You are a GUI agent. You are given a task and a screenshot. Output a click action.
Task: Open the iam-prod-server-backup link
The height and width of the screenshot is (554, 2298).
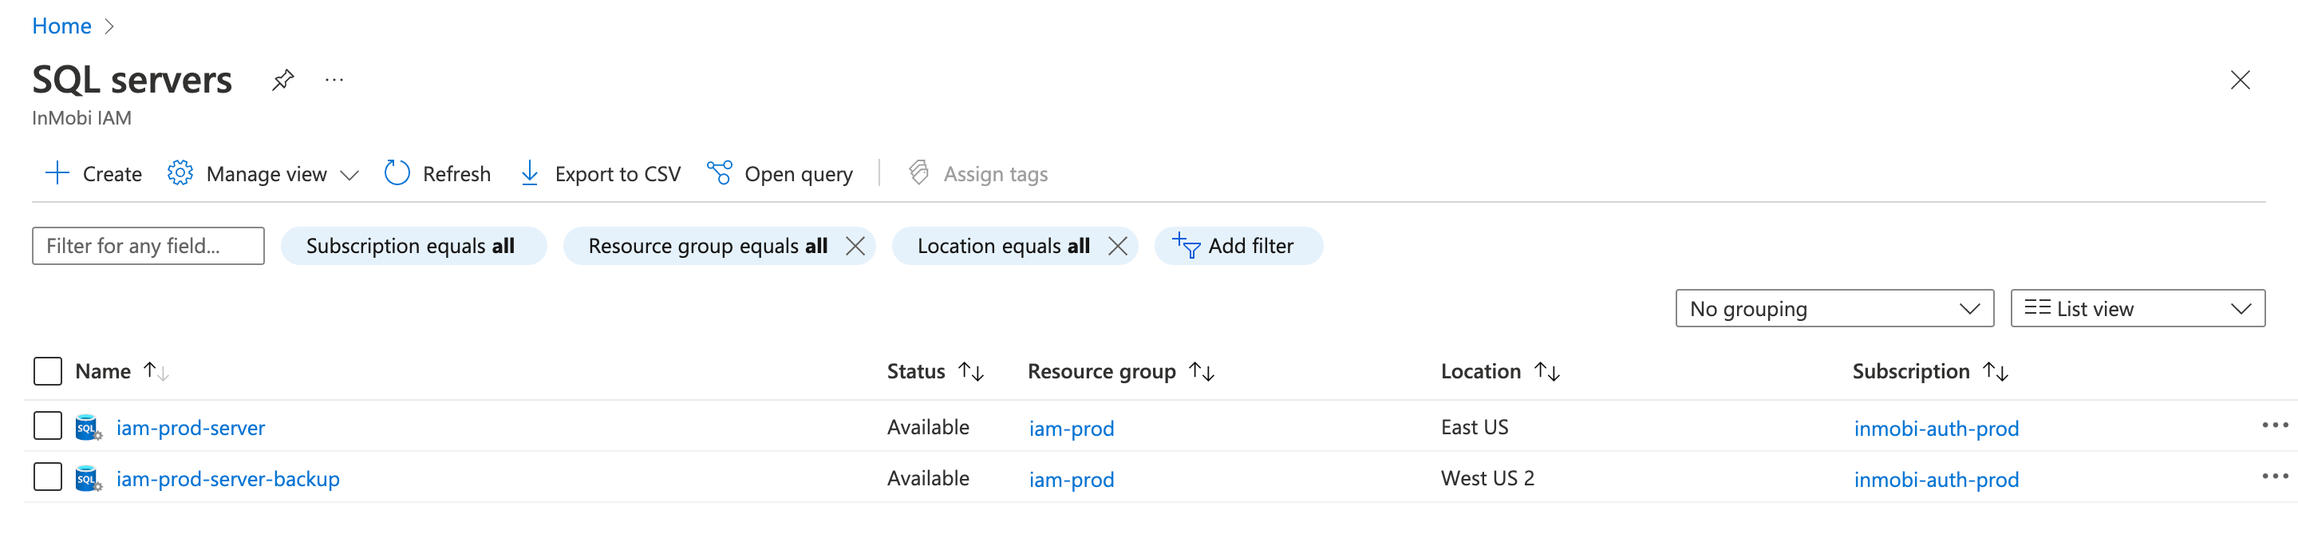tap(228, 479)
